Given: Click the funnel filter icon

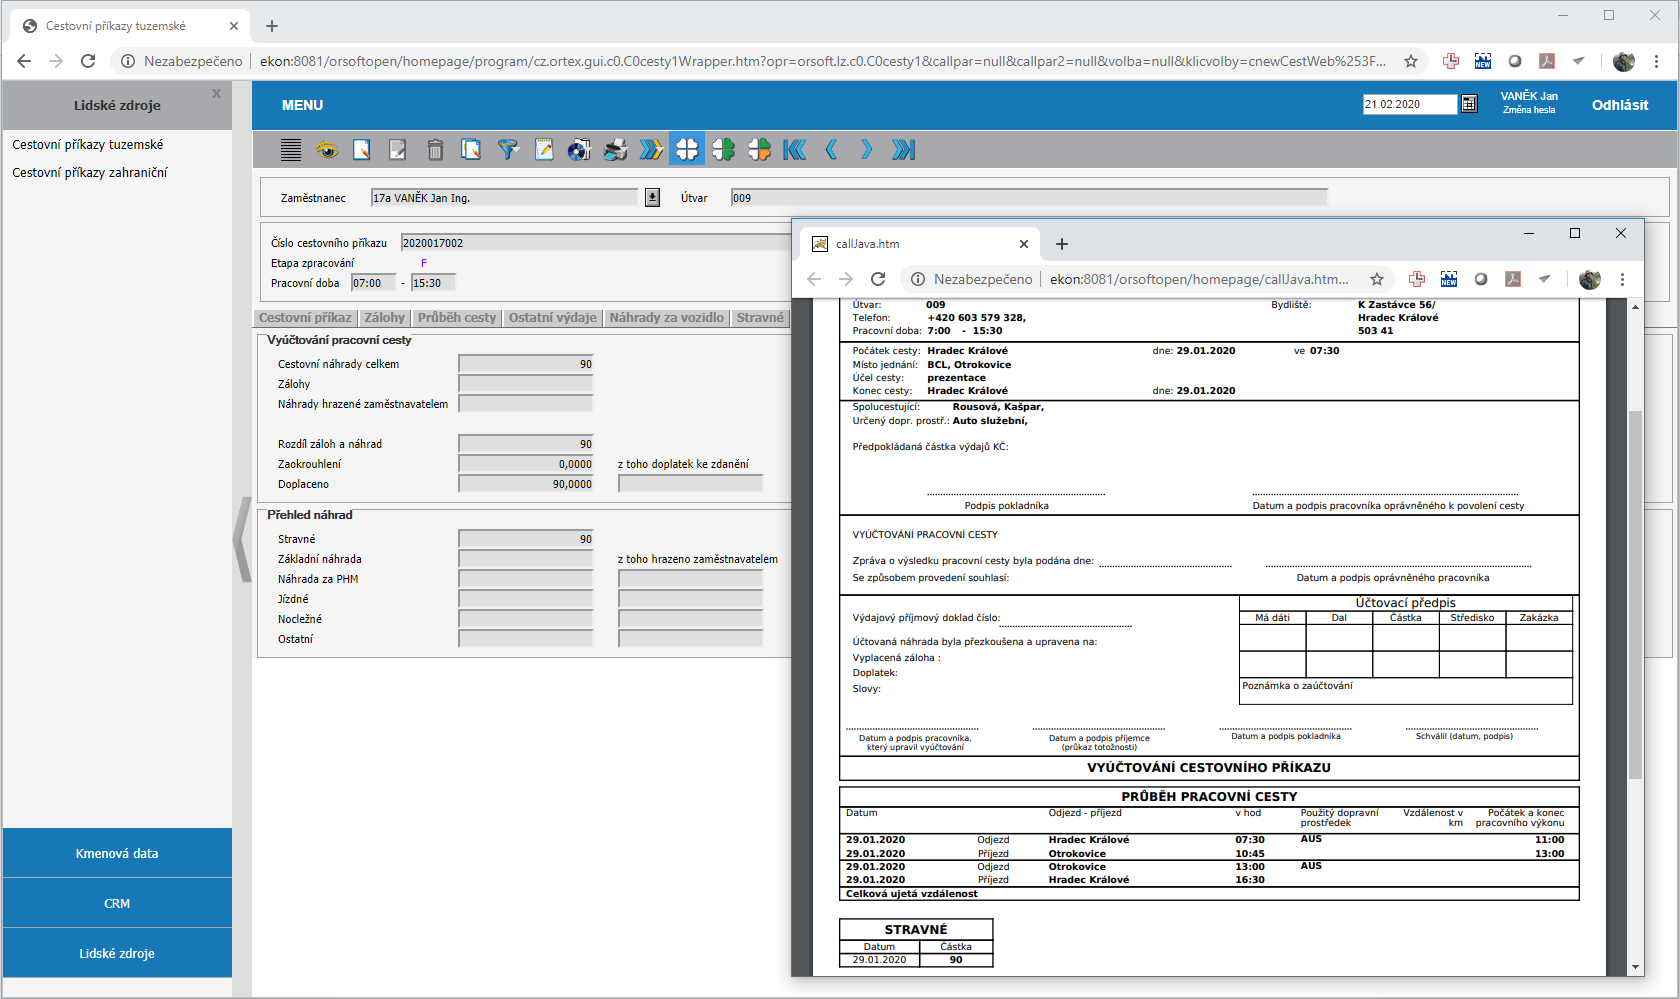Looking at the screenshot, I should [508, 150].
